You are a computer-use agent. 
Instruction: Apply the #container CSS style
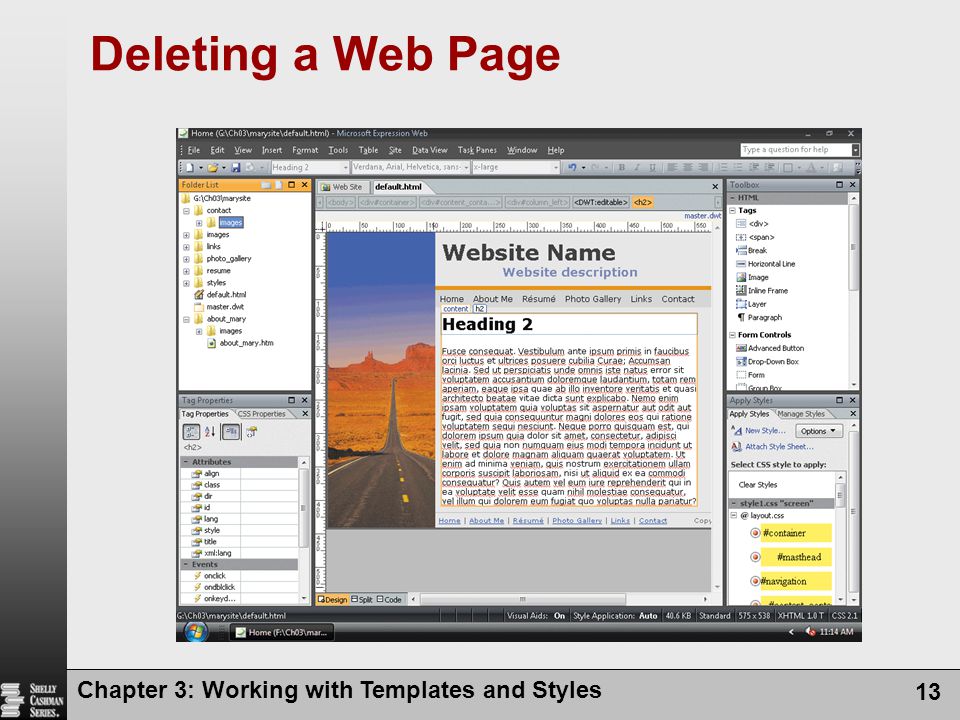point(790,533)
